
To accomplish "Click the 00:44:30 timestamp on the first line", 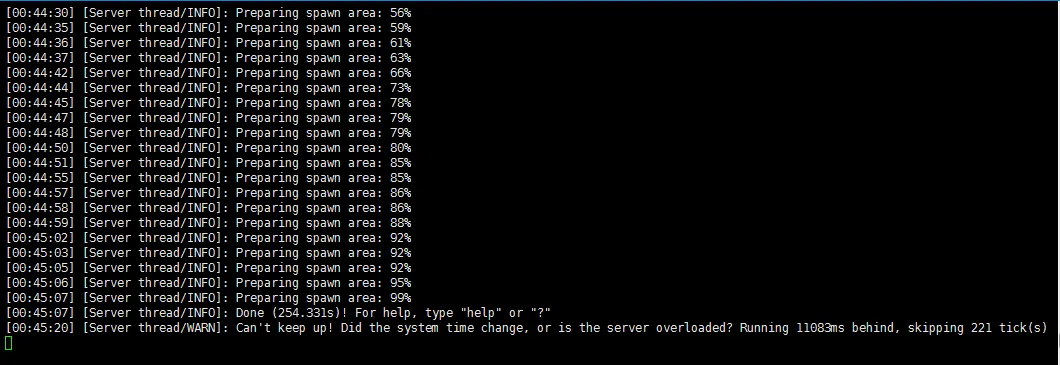I will coord(41,13).
